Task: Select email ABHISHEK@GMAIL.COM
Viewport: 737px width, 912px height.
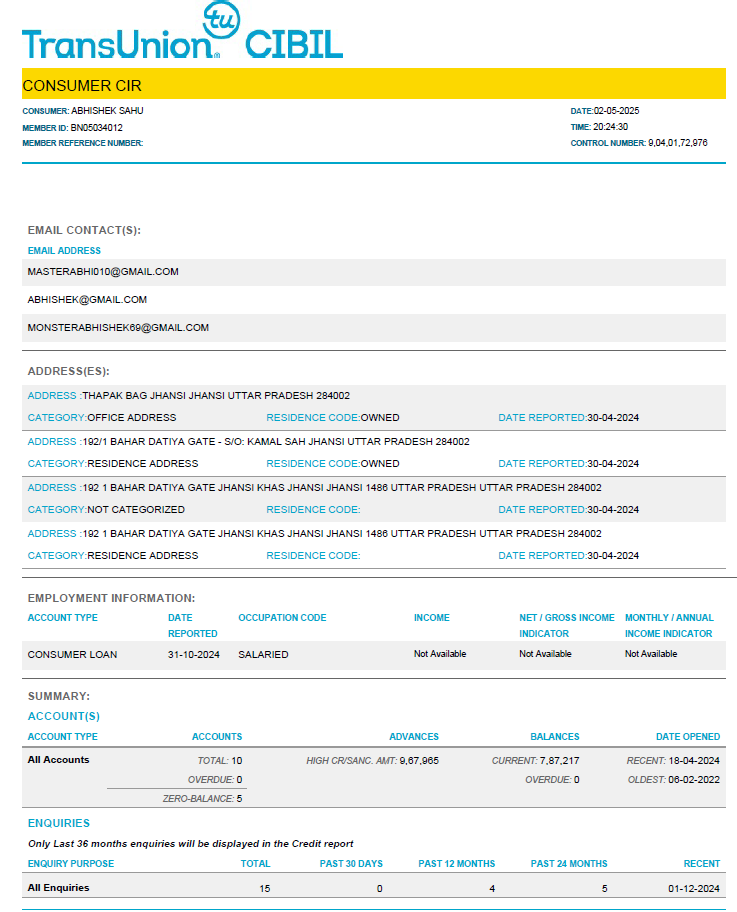Action: coord(87,300)
